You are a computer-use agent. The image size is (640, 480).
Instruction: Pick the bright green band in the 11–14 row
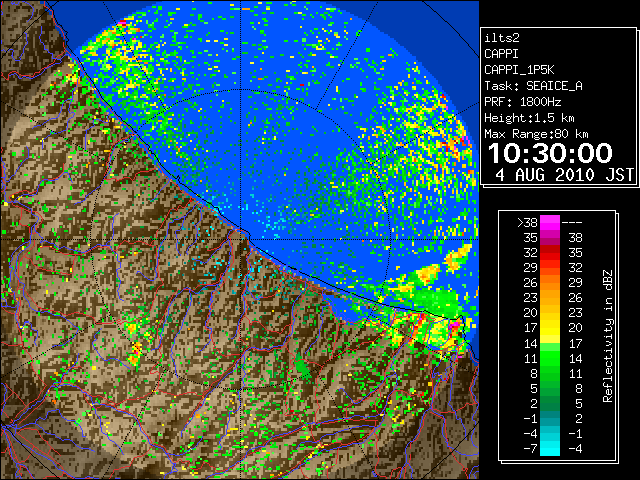[x=550, y=358]
